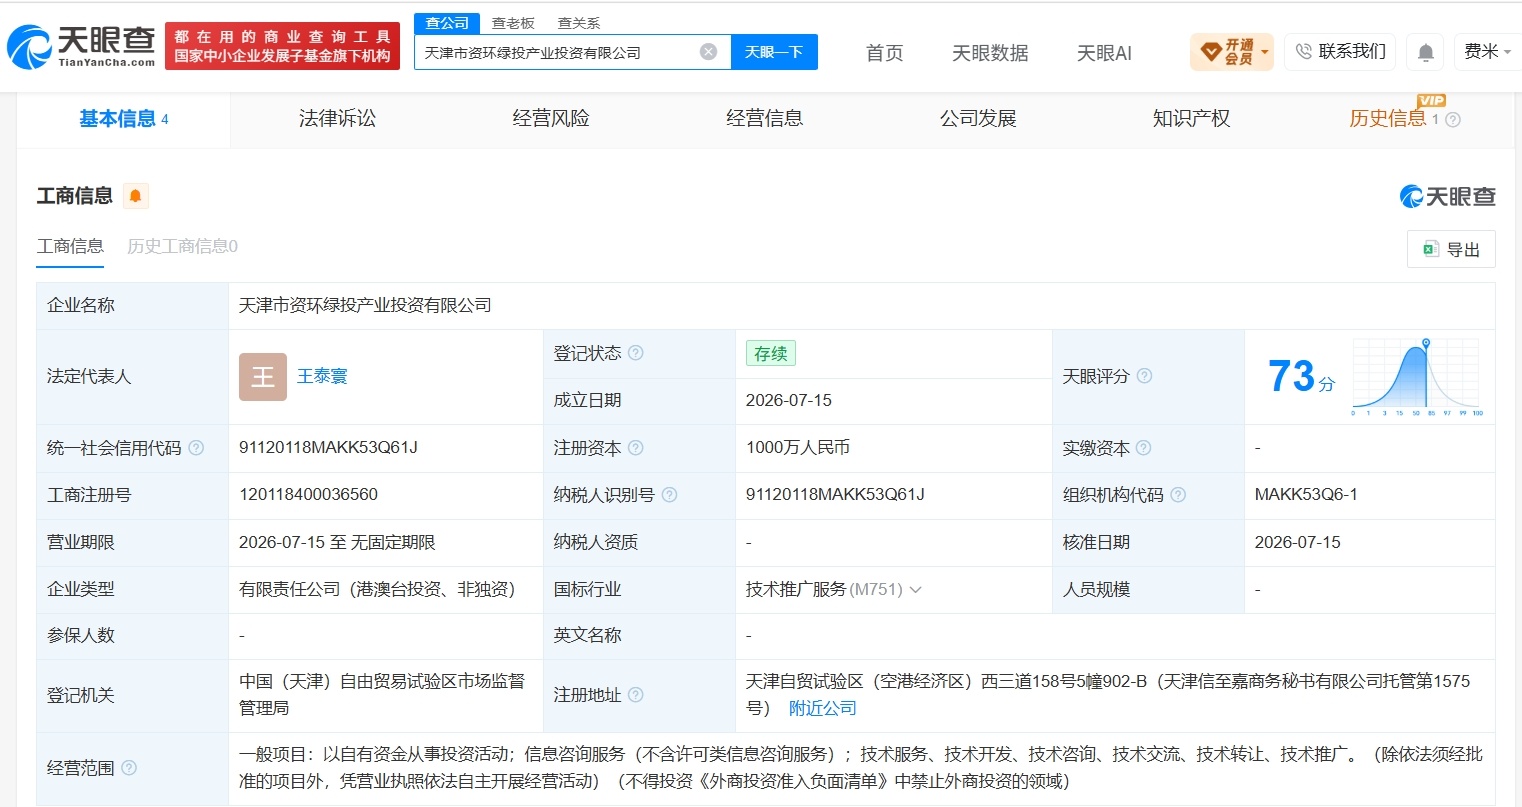Click the score distribution chart

[1418, 376]
